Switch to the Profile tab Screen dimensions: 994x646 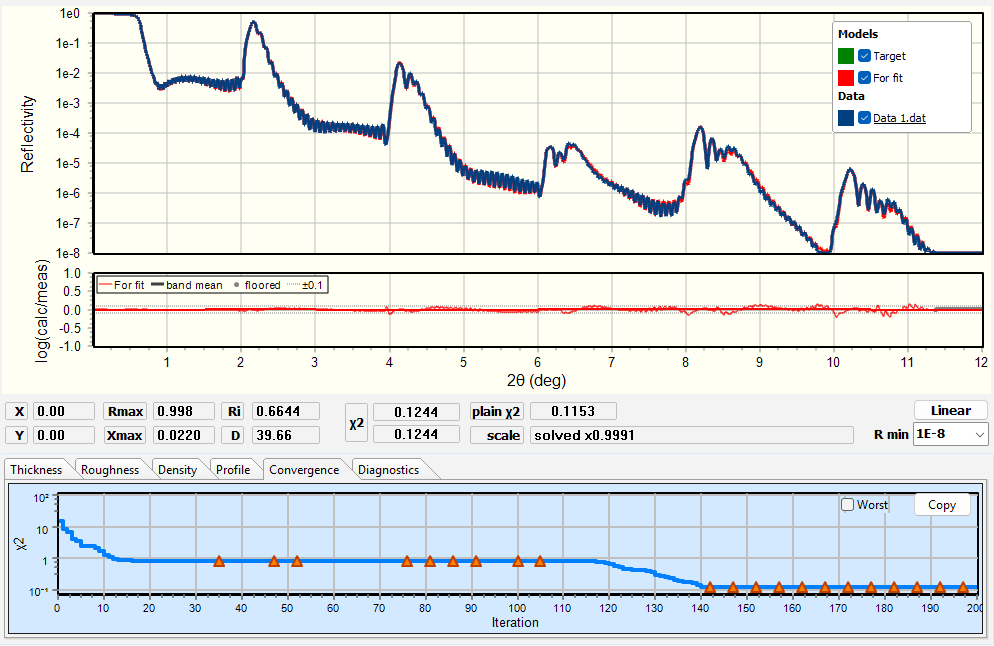[x=233, y=470]
